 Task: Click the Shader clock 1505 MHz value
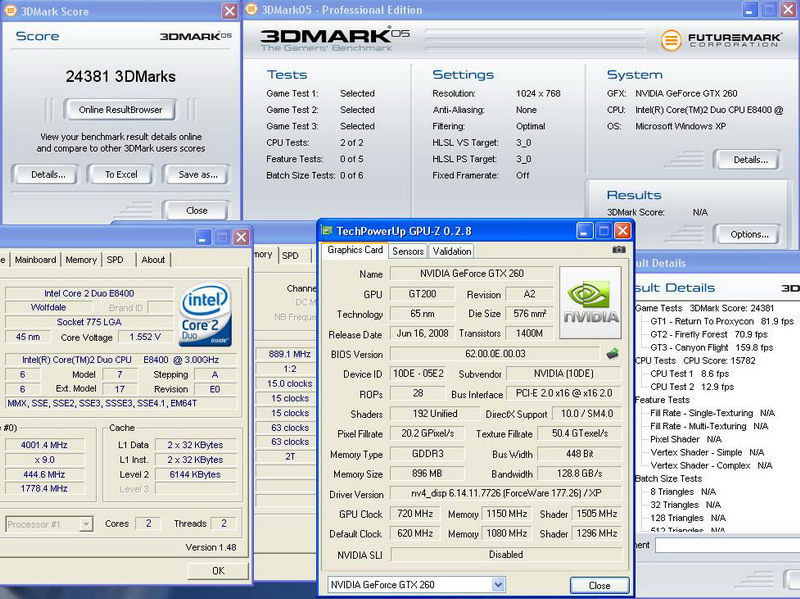coord(596,513)
